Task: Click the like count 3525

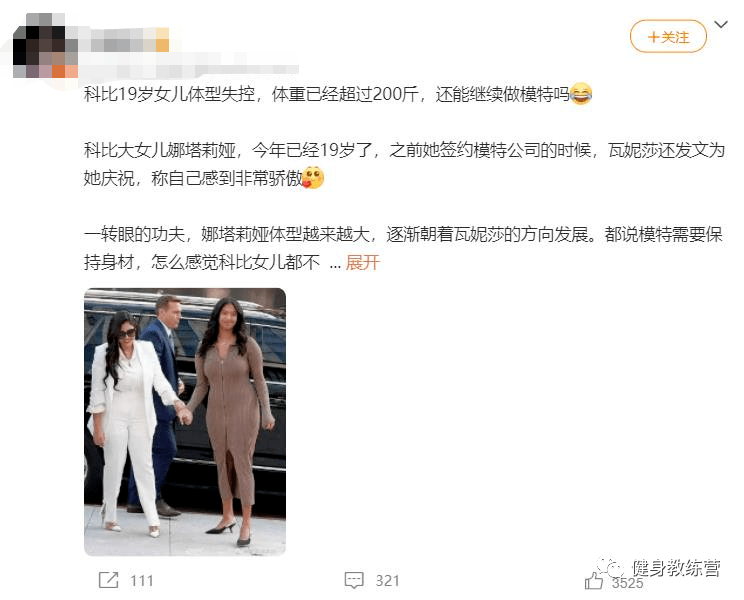Action: (627, 583)
